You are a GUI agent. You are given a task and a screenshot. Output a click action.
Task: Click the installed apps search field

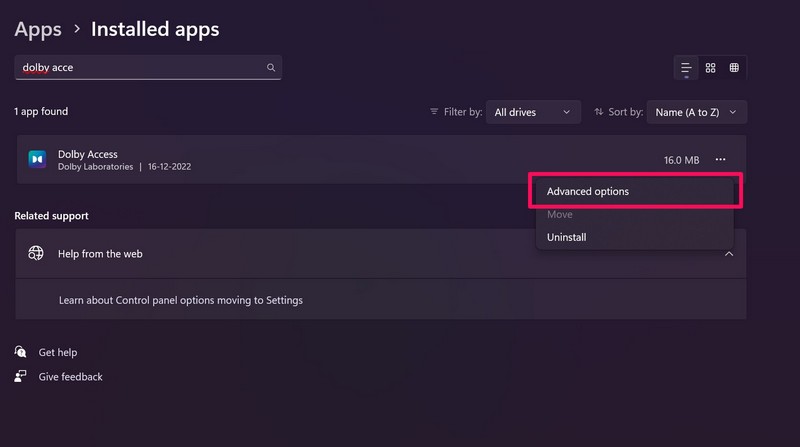coord(140,68)
